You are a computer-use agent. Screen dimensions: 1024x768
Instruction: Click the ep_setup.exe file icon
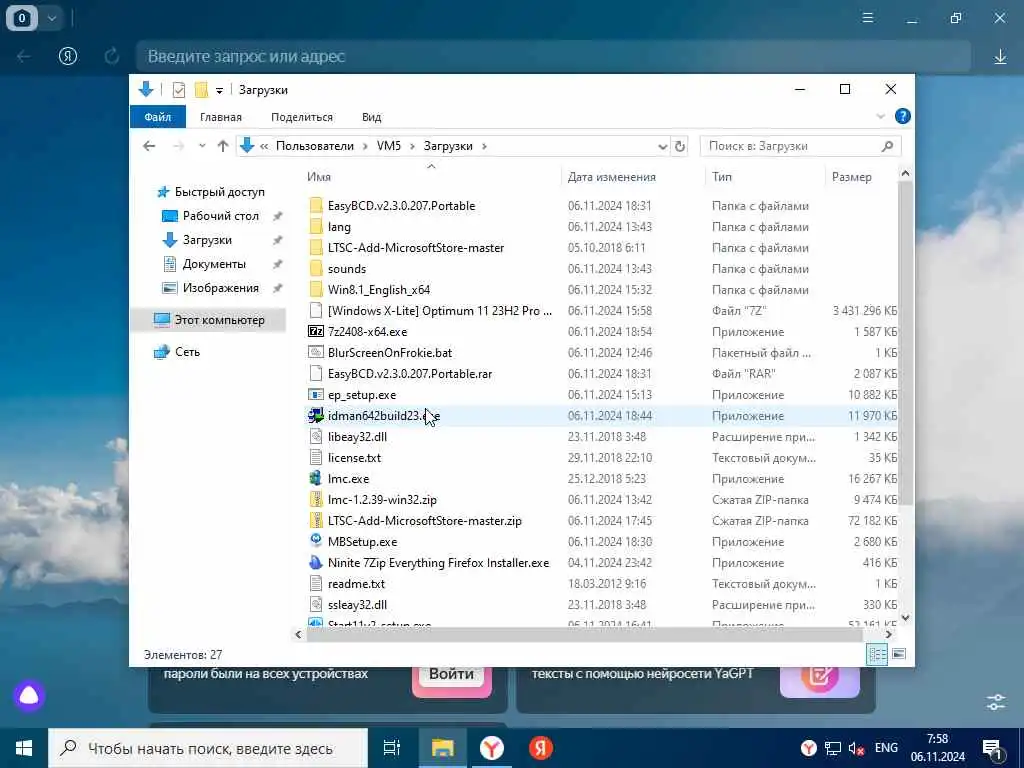(x=316, y=394)
